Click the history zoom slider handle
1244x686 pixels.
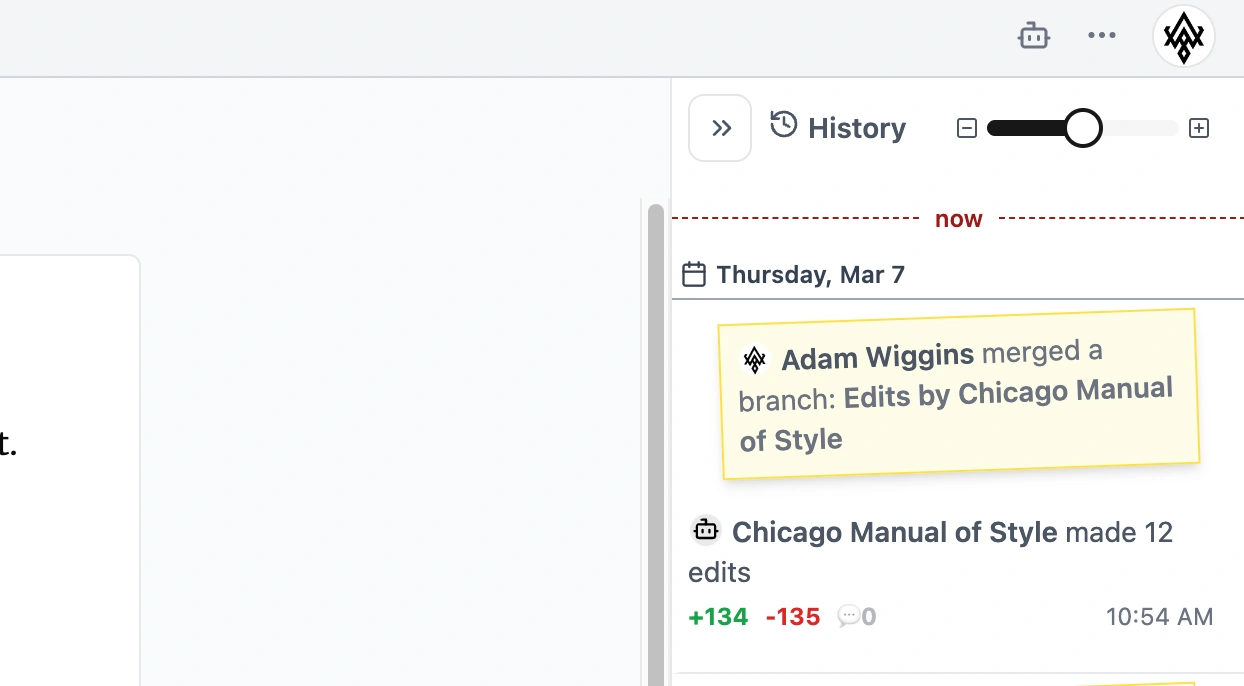click(x=1082, y=128)
